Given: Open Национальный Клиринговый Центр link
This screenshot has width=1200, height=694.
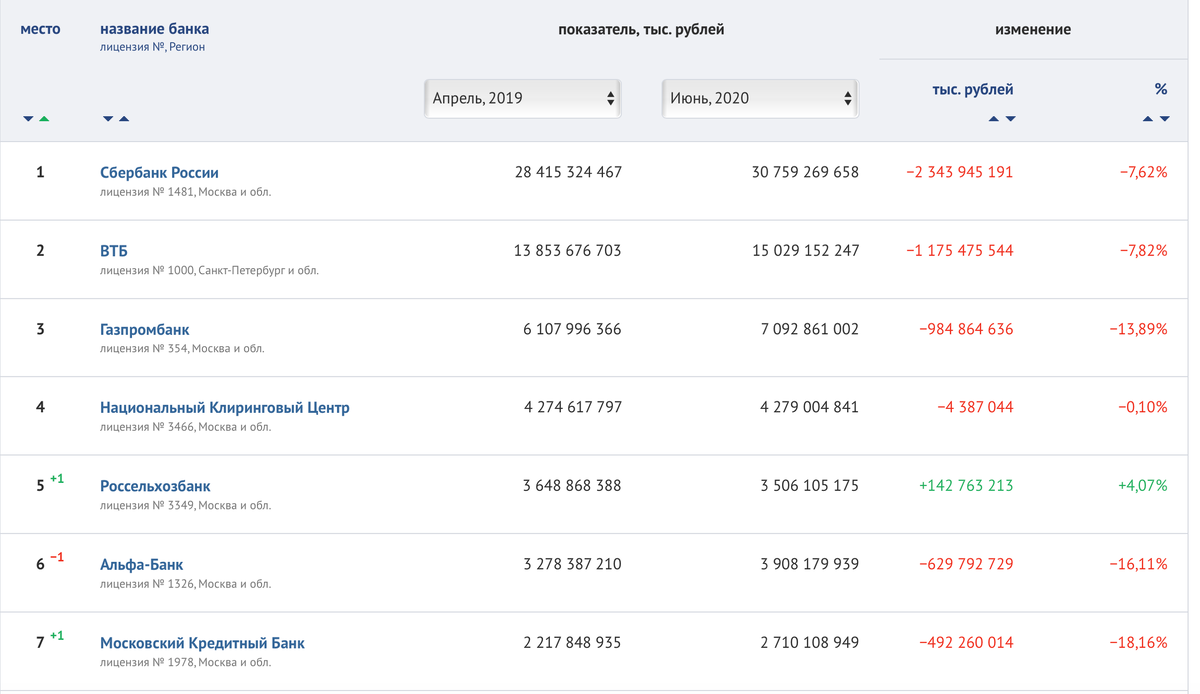Looking at the screenshot, I should coord(225,407).
